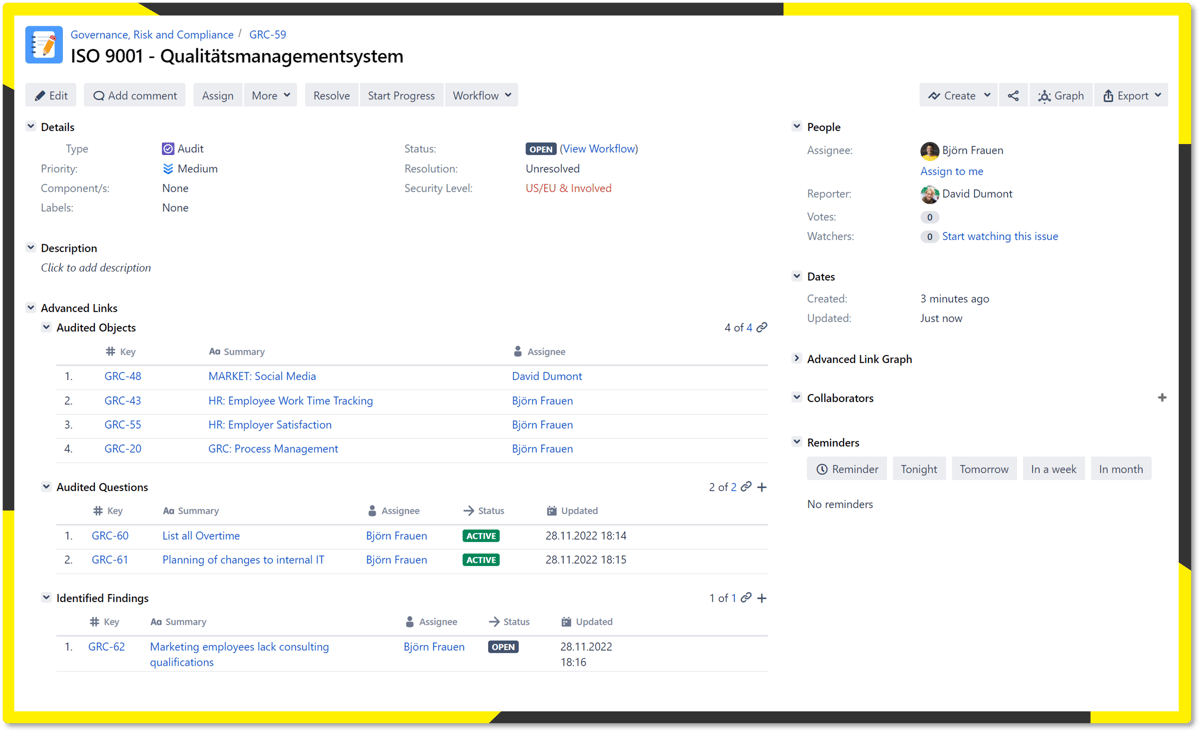The width and height of the screenshot is (1200, 732).
Task: Open the Workflow dropdown
Action: pos(481,95)
